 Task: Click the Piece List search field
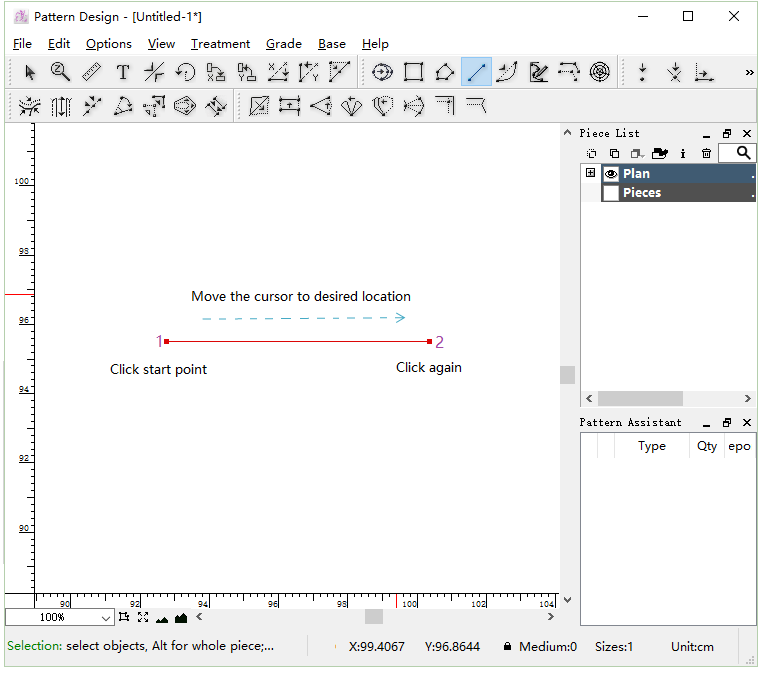click(738, 153)
